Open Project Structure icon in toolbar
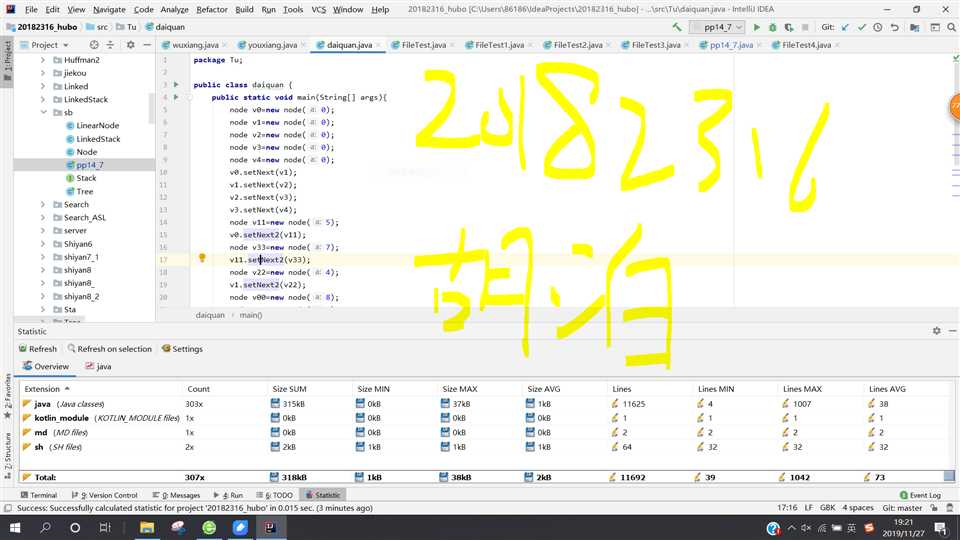This screenshot has height=540, width=960. coord(915,27)
